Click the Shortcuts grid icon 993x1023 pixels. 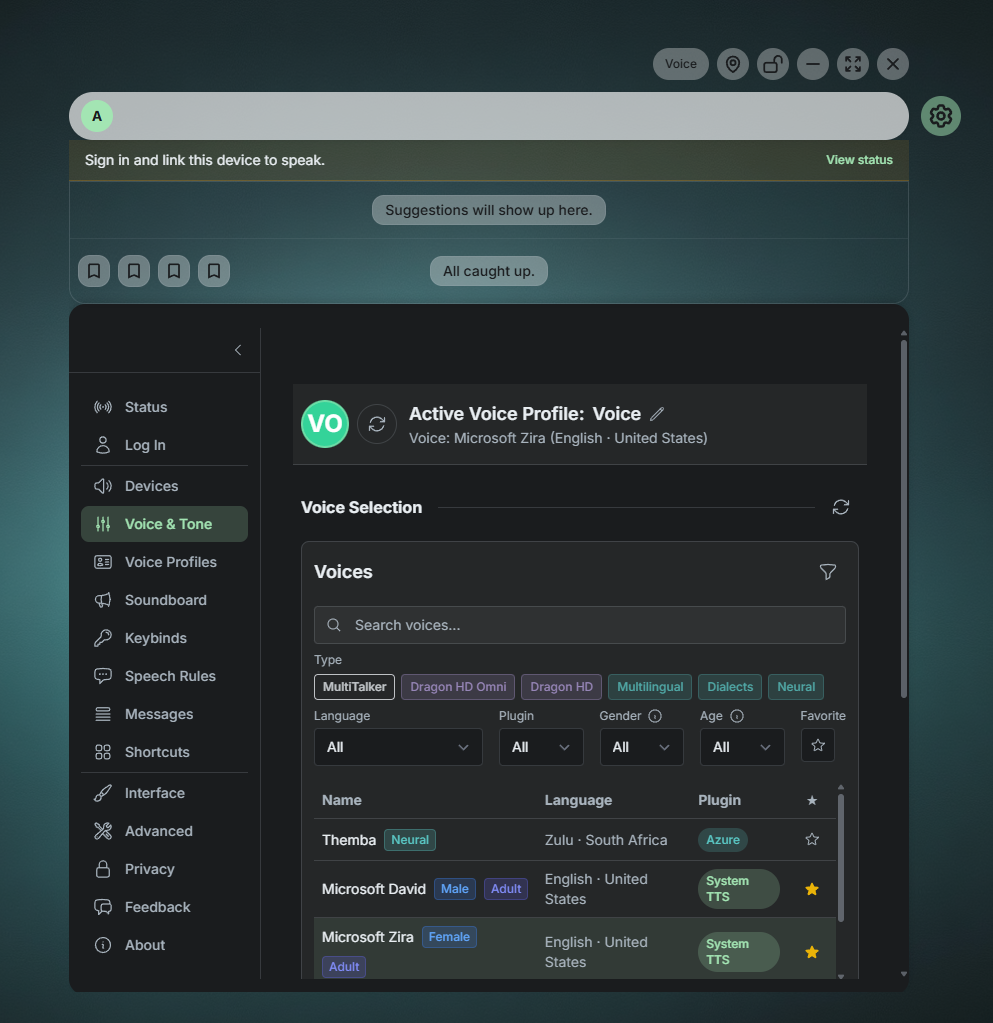click(102, 752)
